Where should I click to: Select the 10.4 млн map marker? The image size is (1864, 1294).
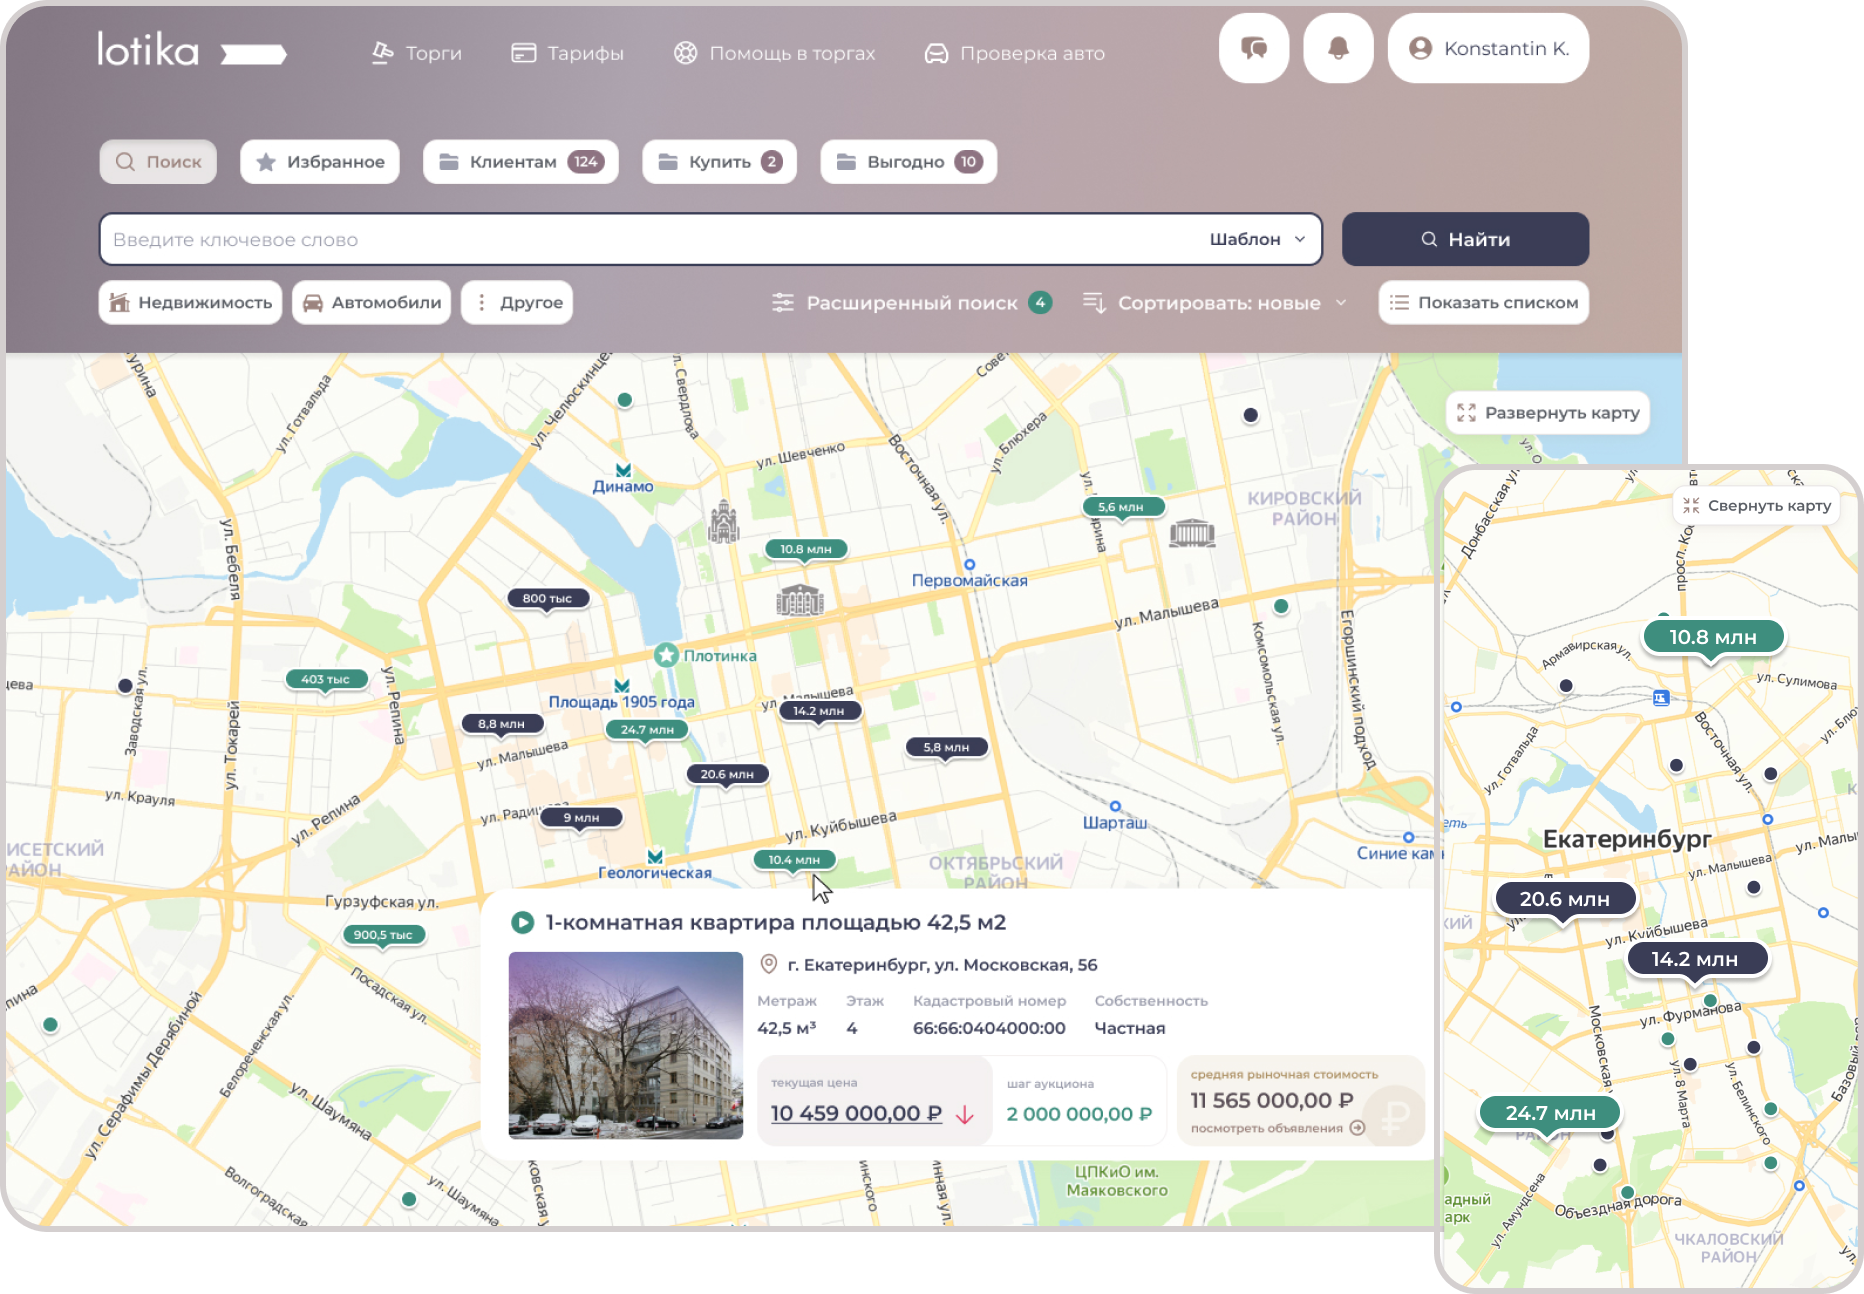coord(794,860)
